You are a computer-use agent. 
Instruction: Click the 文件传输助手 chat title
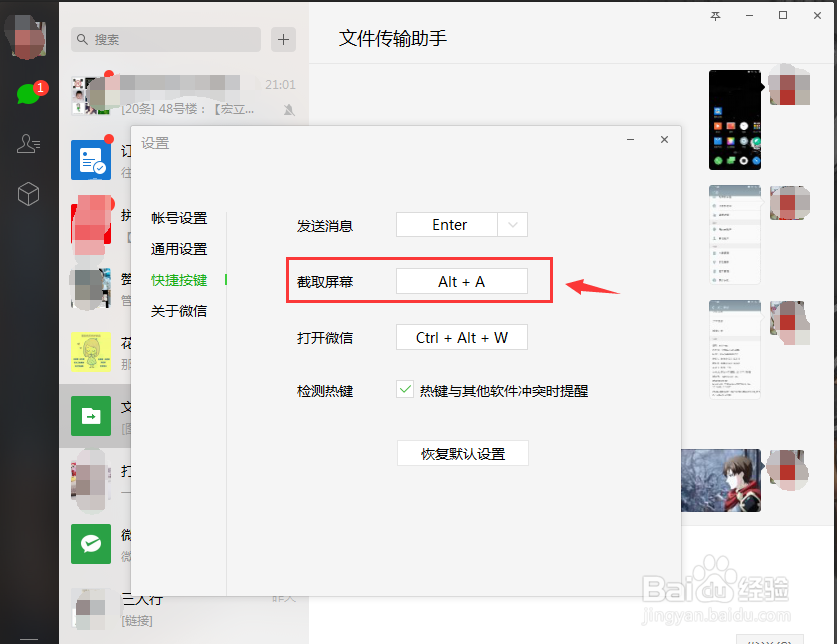(393, 38)
